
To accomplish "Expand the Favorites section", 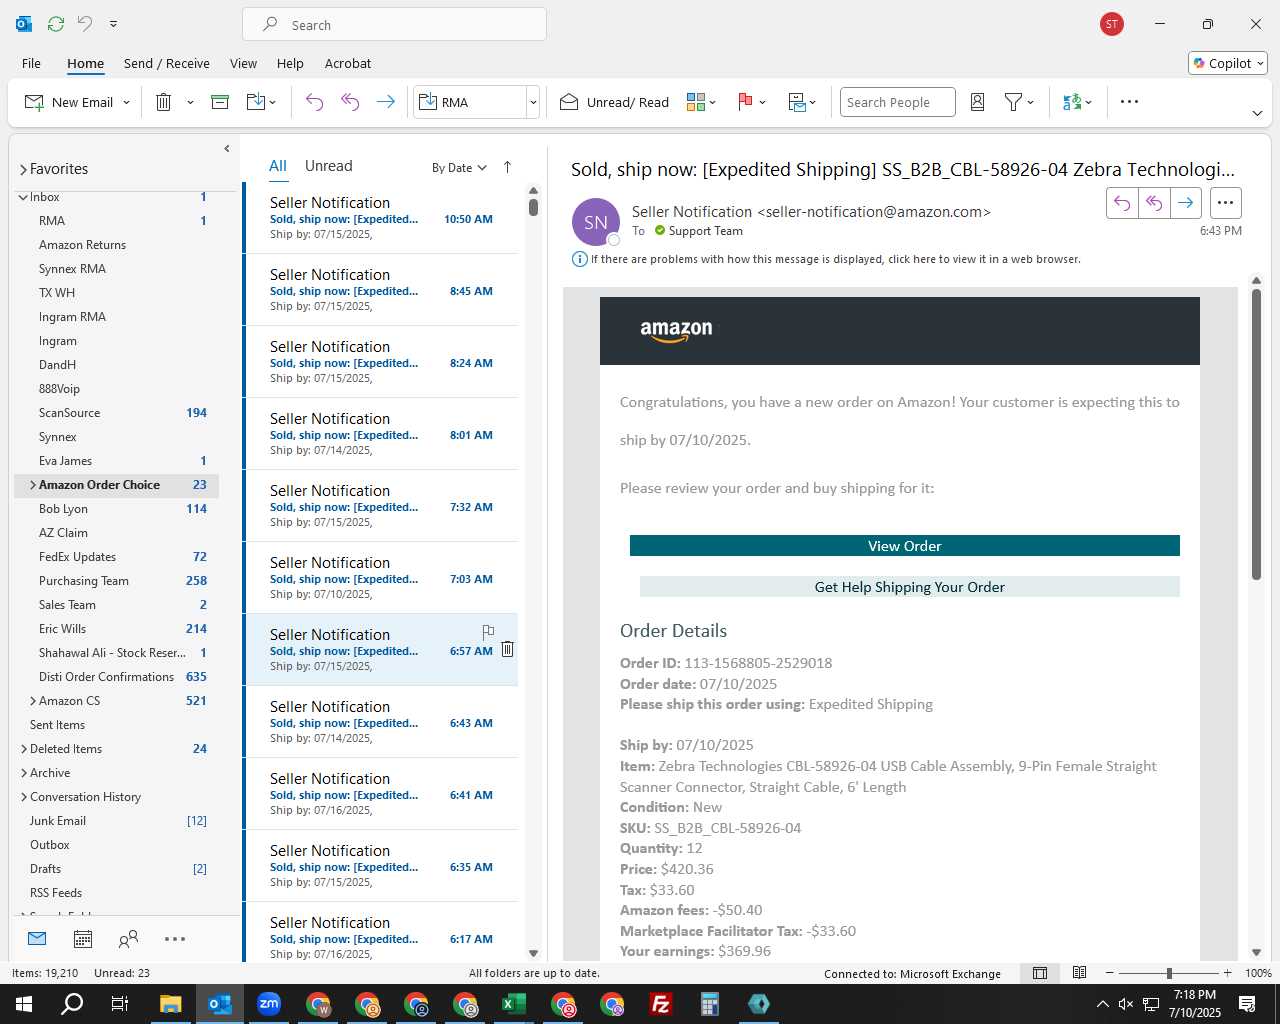I will 23,169.
